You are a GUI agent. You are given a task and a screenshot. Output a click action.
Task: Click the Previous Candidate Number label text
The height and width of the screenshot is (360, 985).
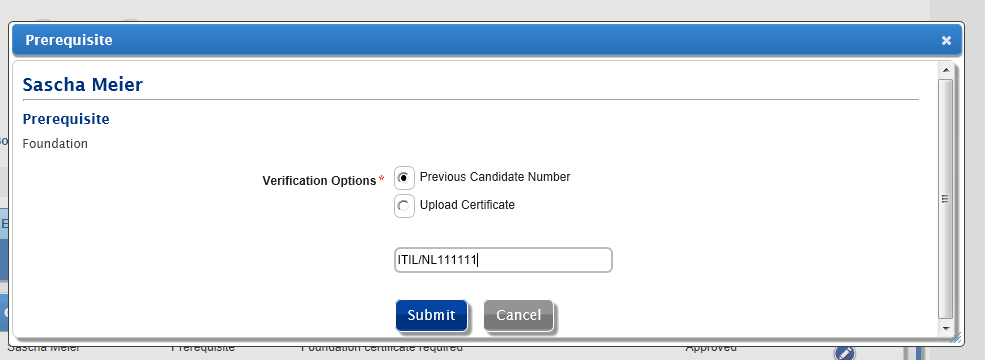pos(495,177)
